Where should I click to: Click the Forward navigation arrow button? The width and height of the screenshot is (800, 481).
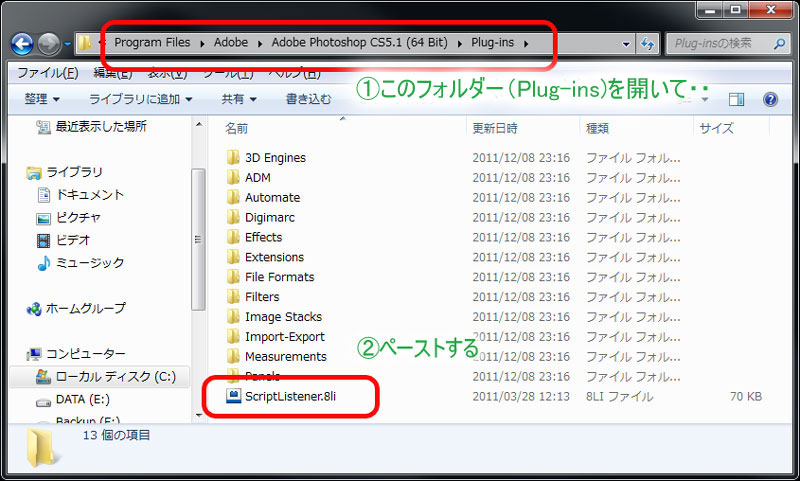point(49,44)
